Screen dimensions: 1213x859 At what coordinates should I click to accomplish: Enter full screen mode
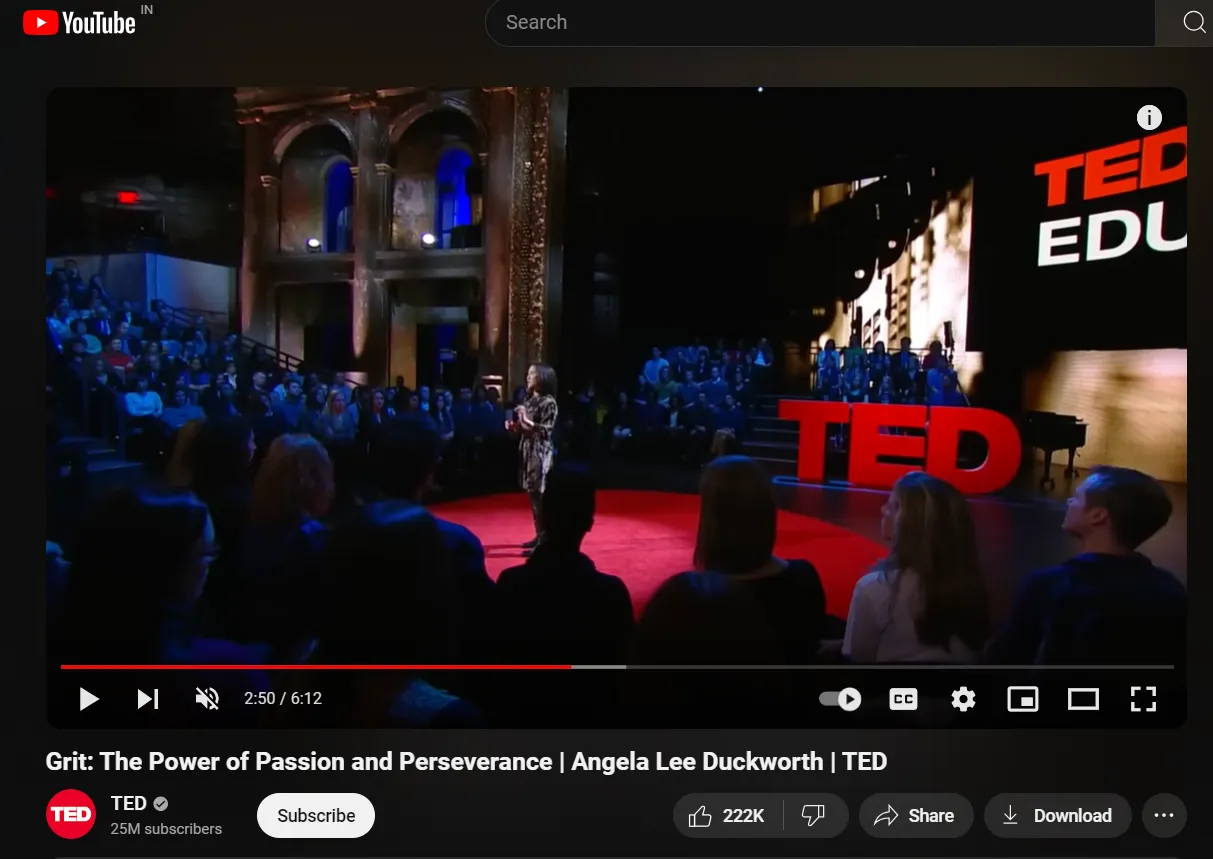tap(1143, 699)
